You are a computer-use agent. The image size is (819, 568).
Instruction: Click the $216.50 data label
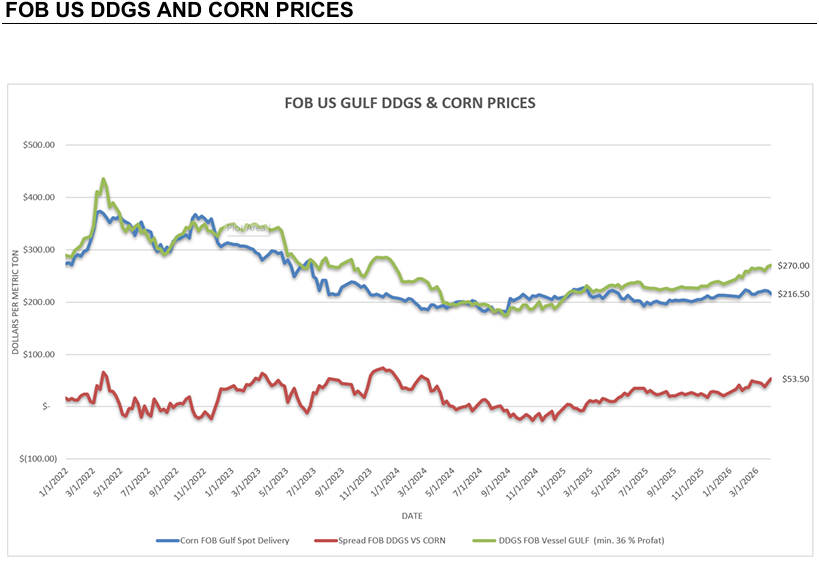tap(793, 294)
